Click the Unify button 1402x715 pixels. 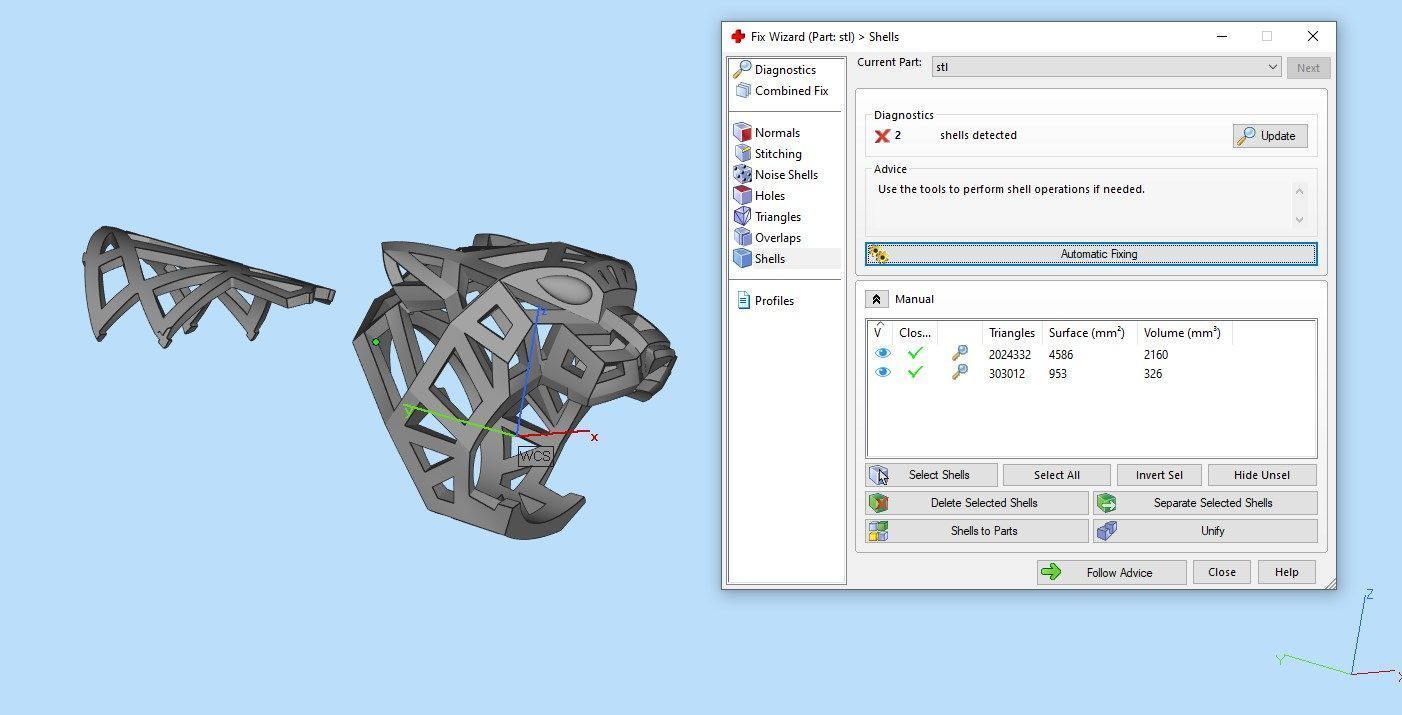click(1205, 531)
